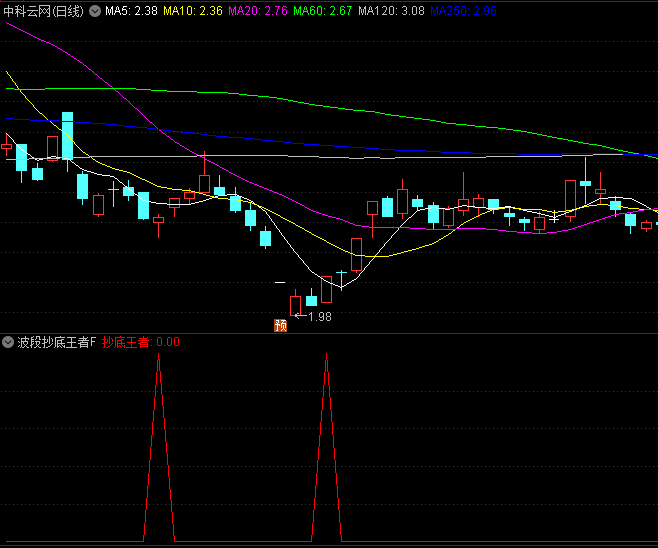The image size is (658, 548).
Task: Click the 1.98 low price label
Action: click(x=320, y=317)
